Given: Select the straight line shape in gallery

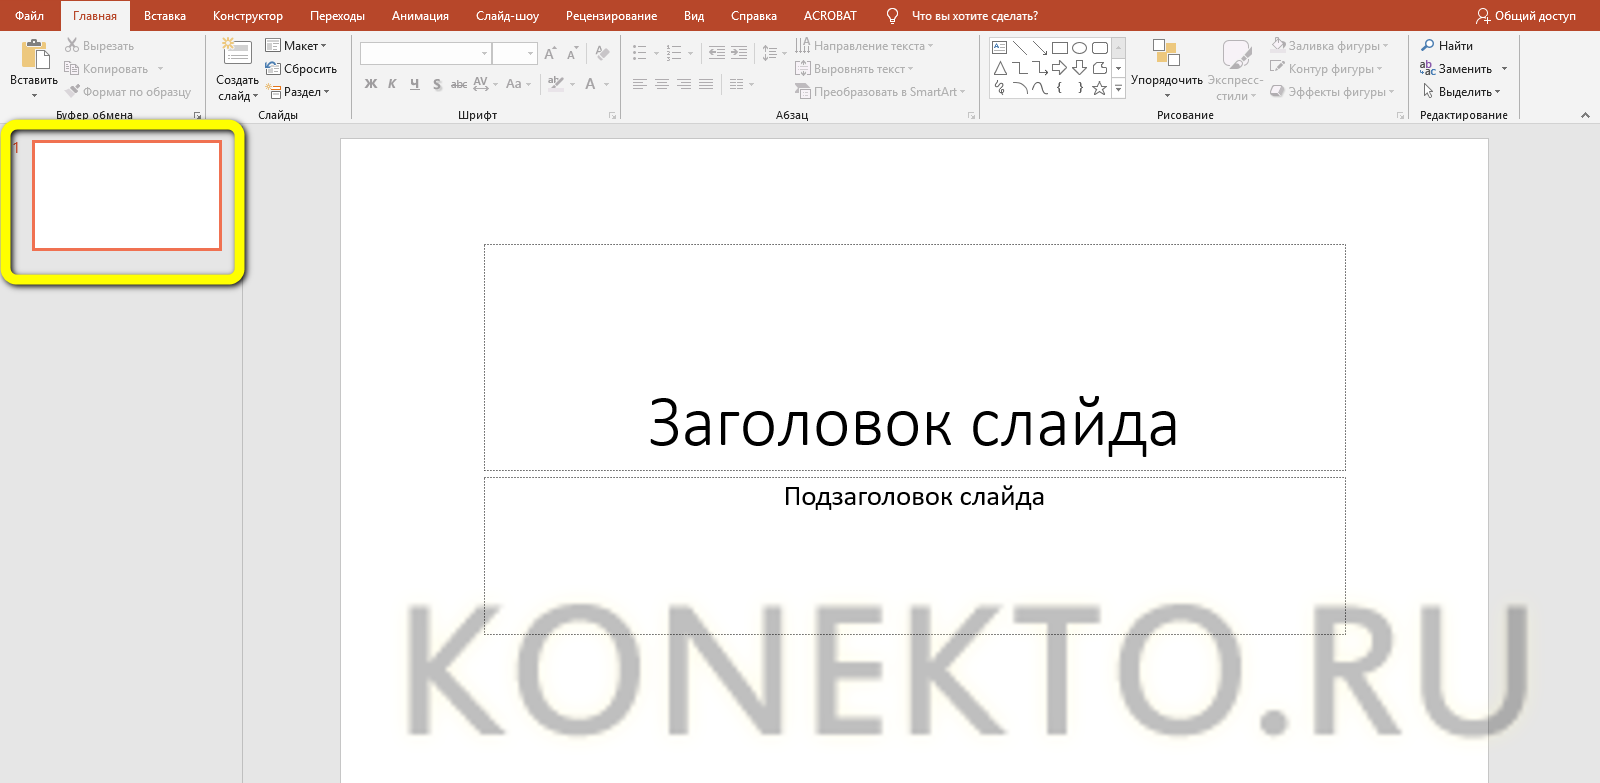Looking at the screenshot, I should [1020, 48].
